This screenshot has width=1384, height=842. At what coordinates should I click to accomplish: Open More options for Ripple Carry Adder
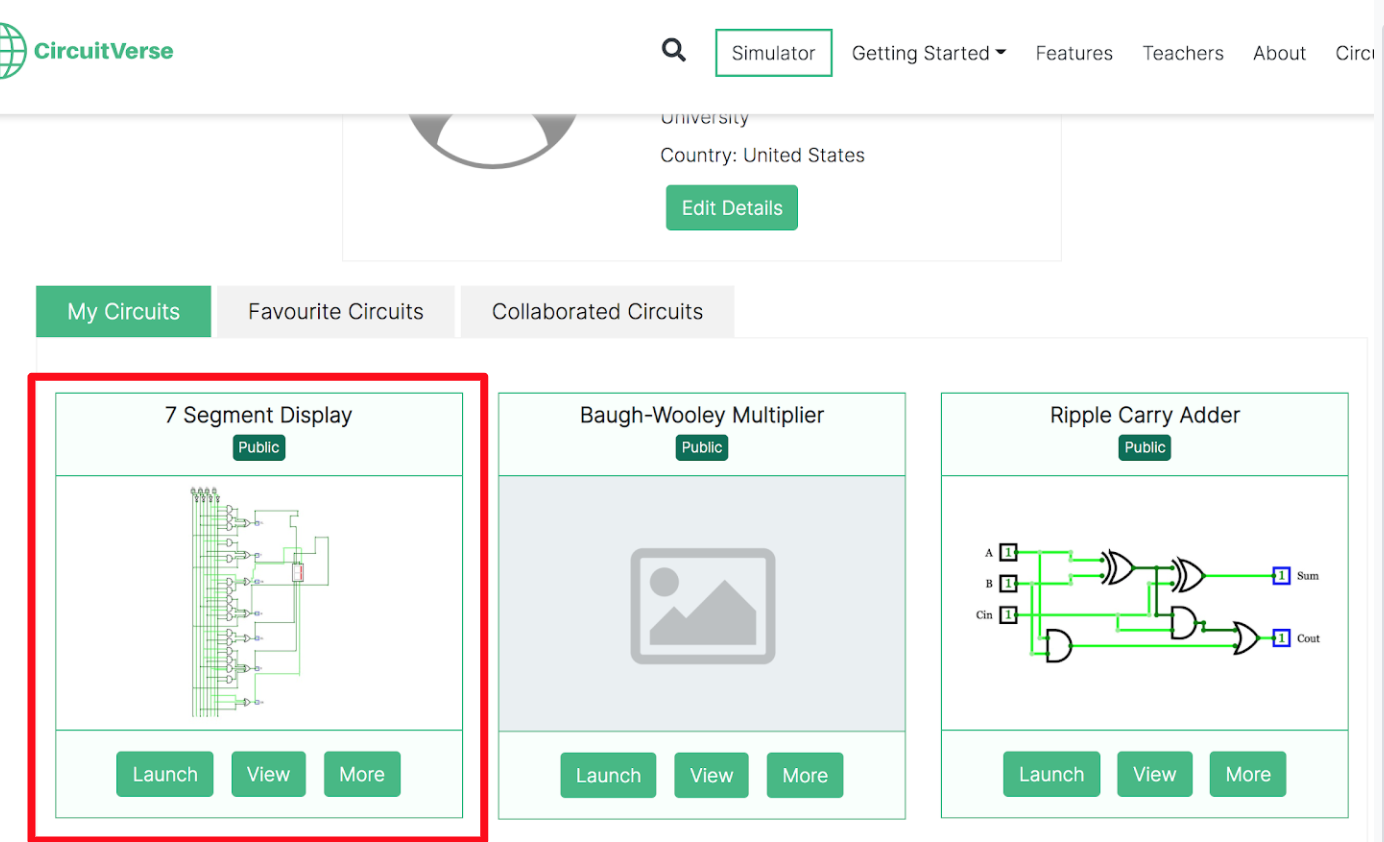(1248, 775)
